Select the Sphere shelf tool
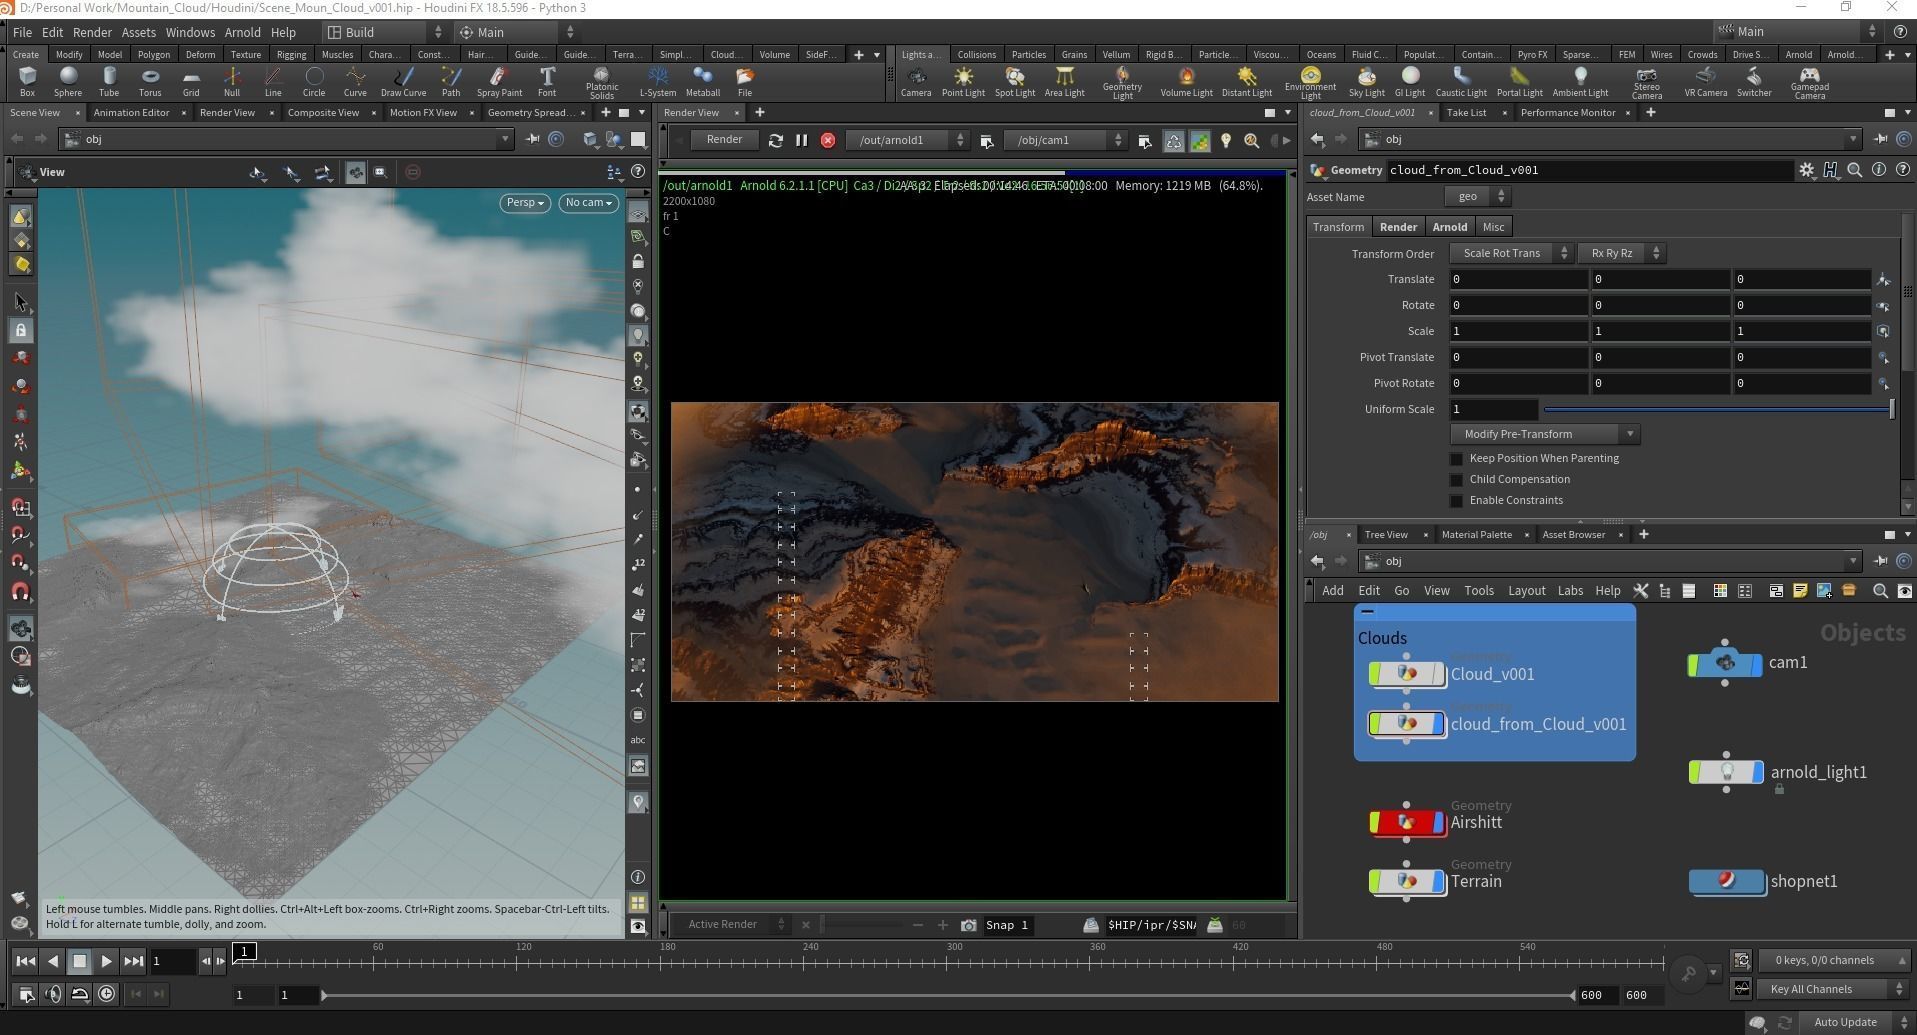The width and height of the screenshot is (1917, 1035). click(x=68, y=81)
